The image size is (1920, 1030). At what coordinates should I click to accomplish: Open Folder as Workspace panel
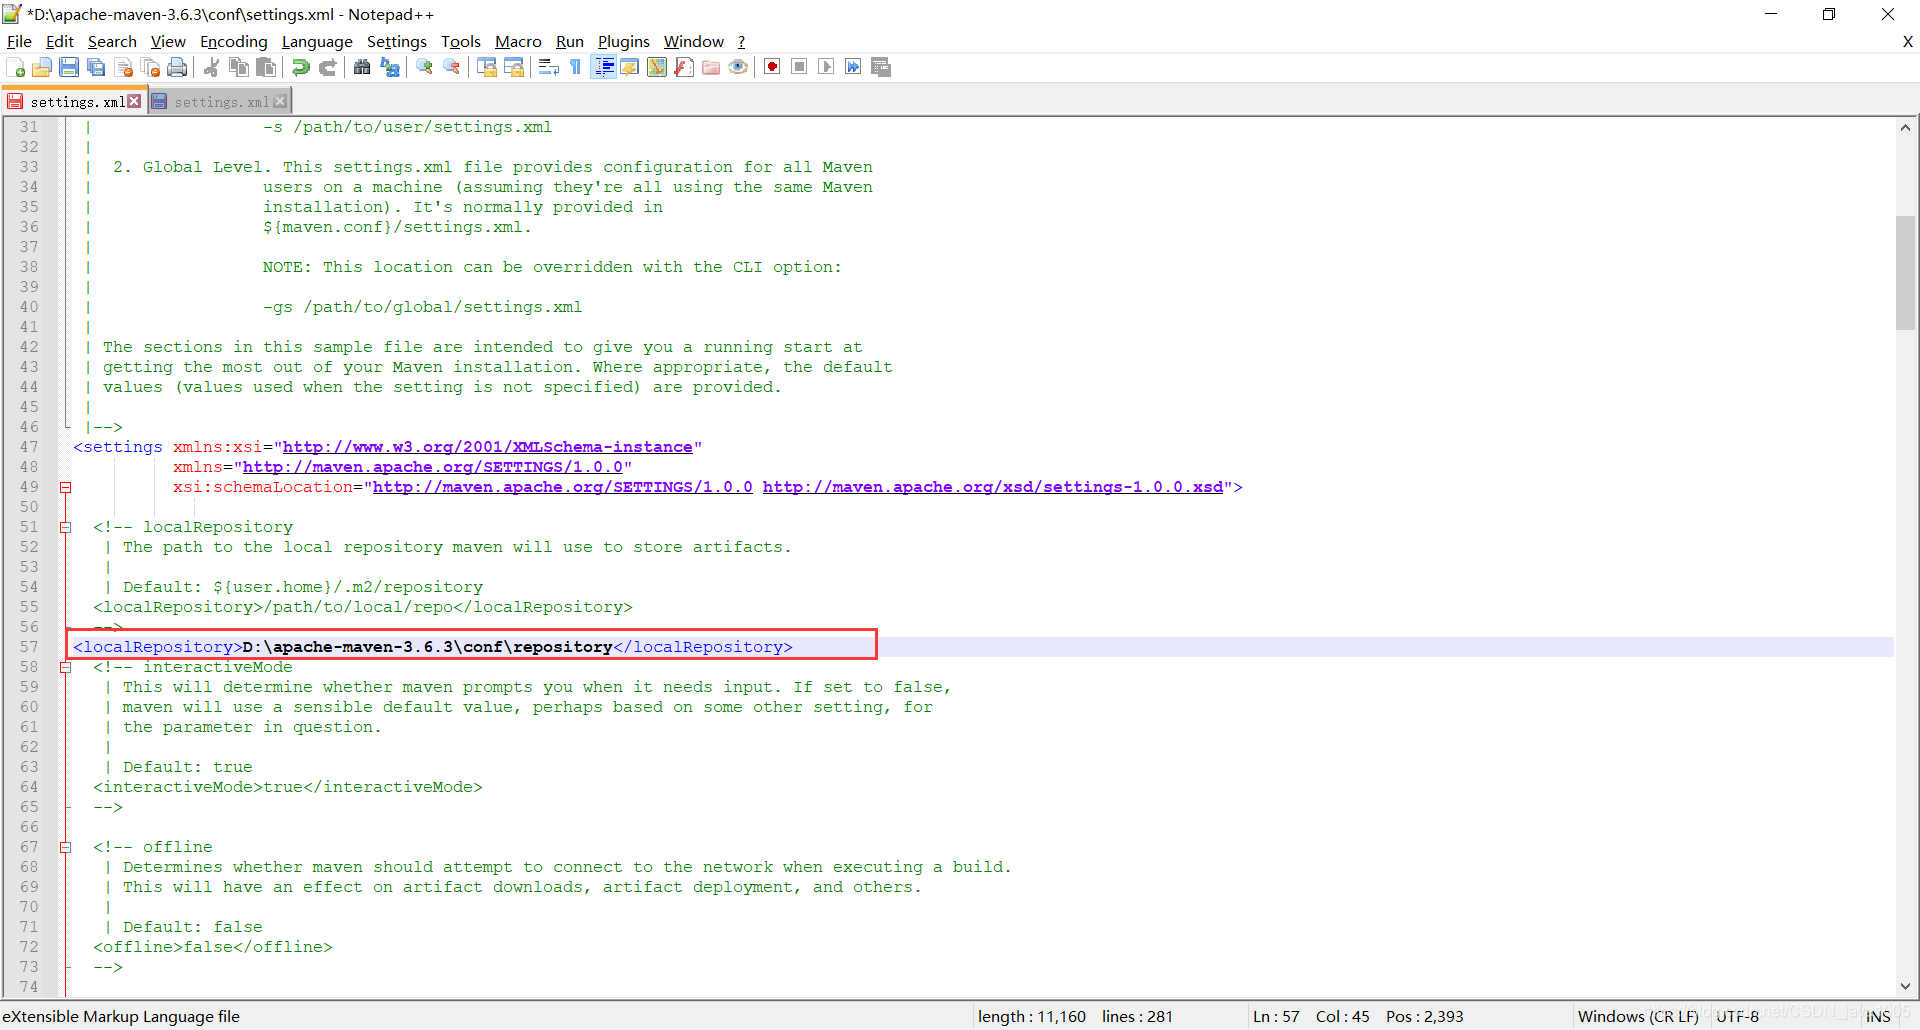[x=711, y=67]
